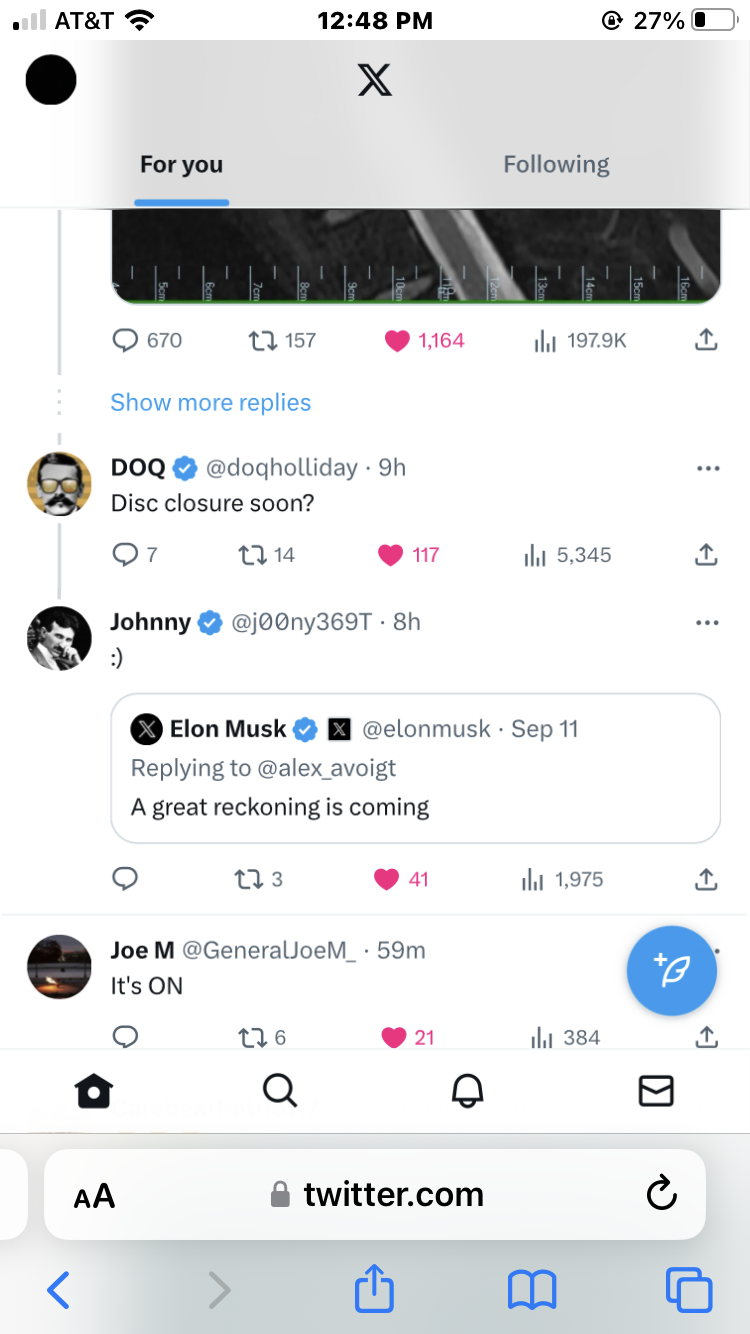
Task: Go to Home feed icon
Action: (x=94, y=1090)
